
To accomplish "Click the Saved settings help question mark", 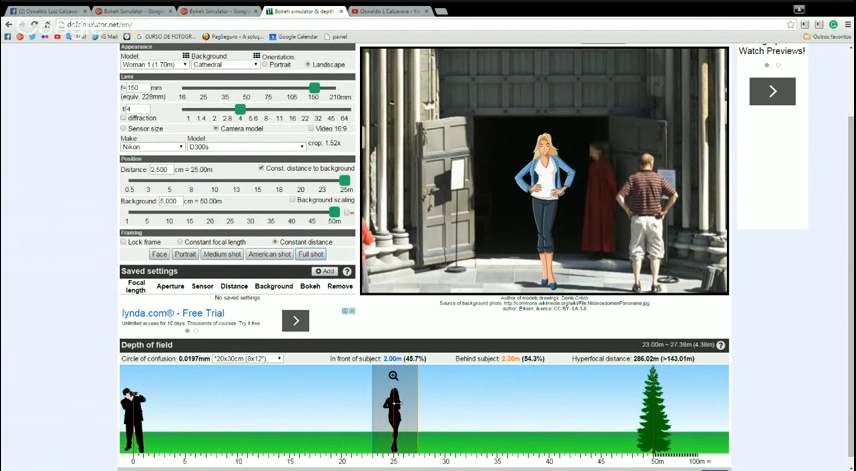I will point(347,271).
